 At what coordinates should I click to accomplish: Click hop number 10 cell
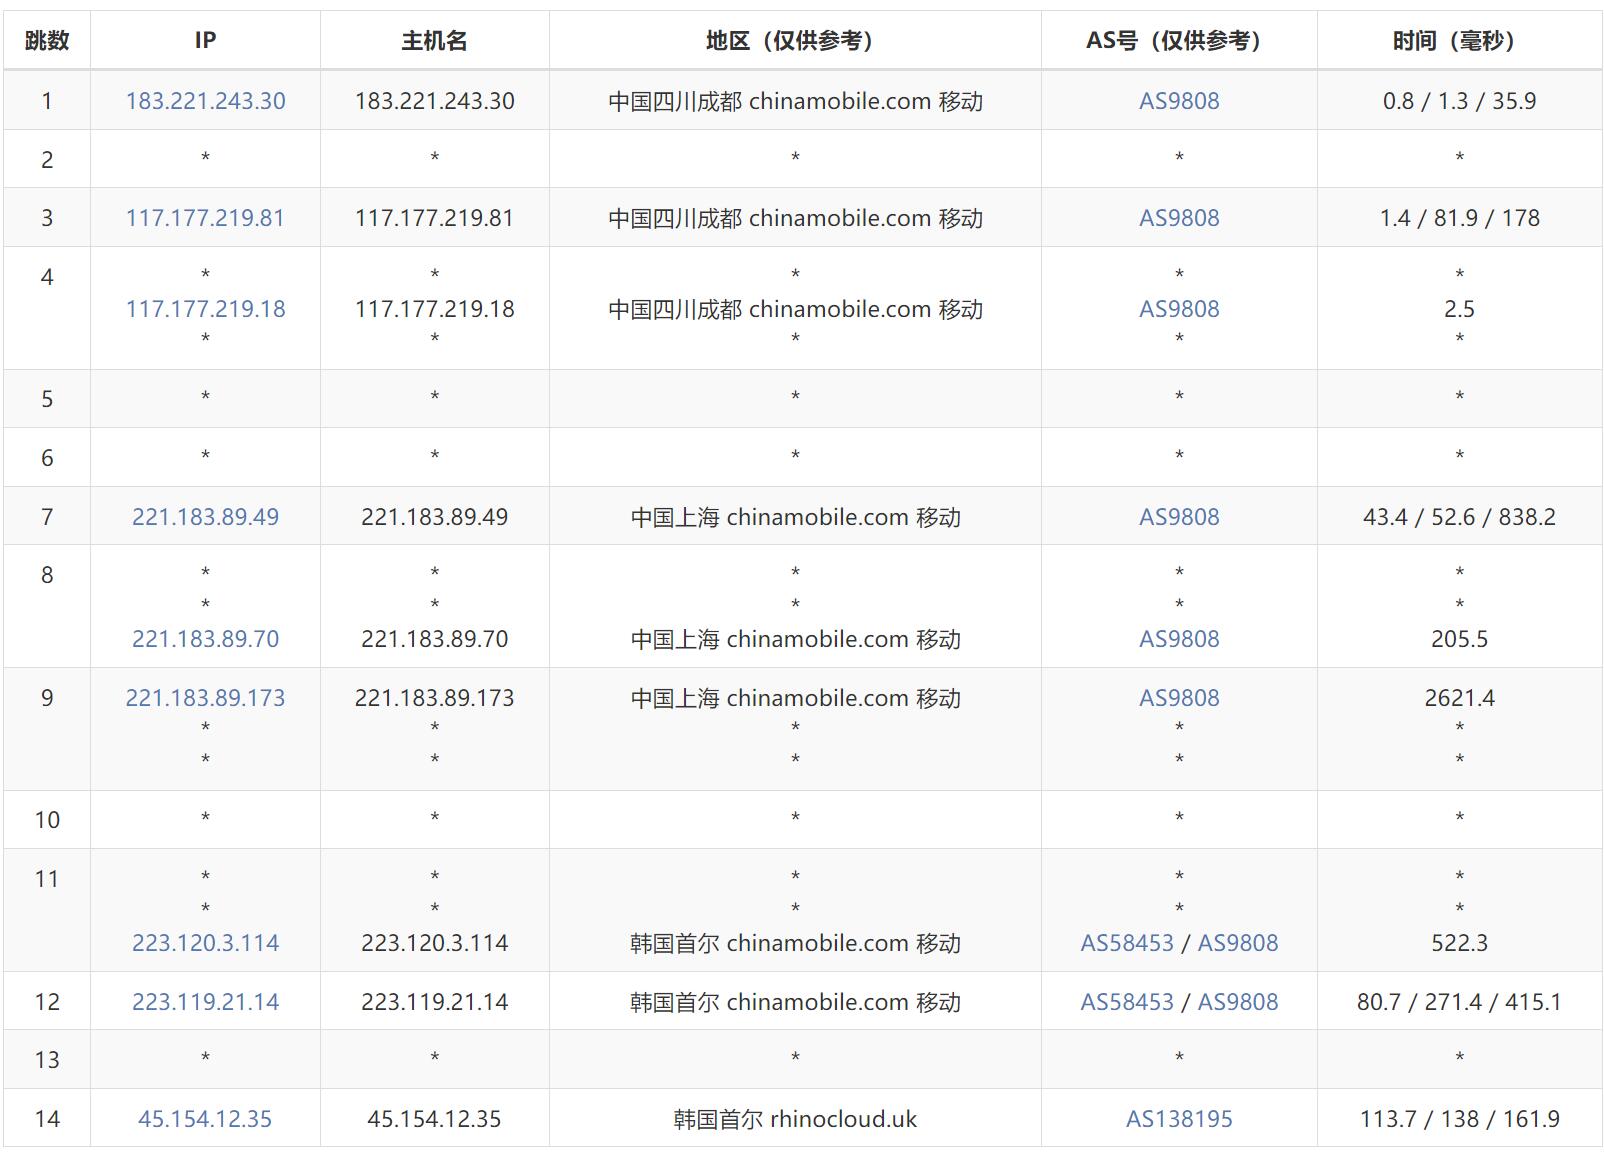[47, 820]
